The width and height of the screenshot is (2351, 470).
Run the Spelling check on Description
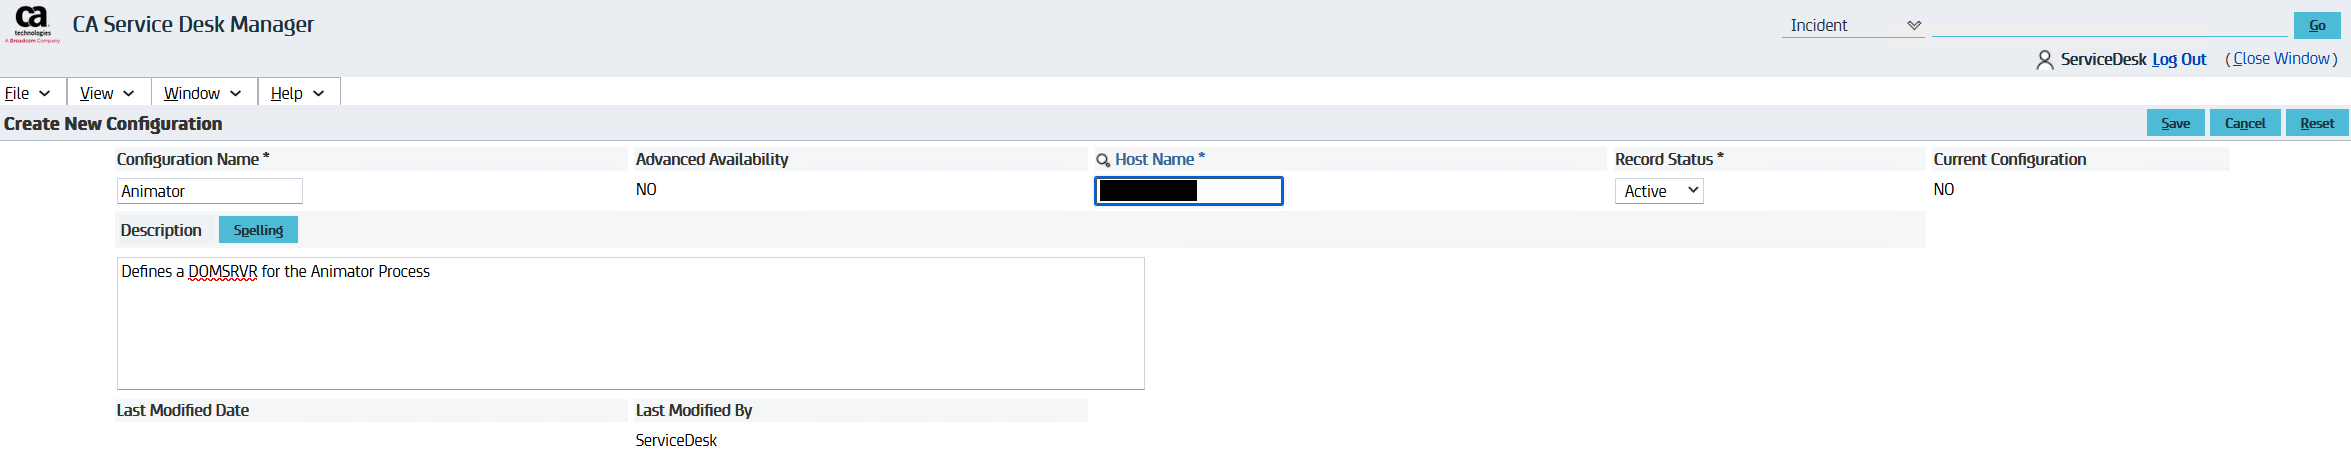coord(258,230)
